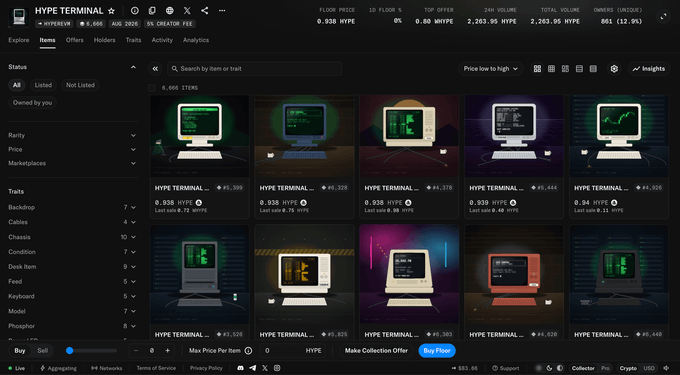This screenshot has width=680, height=375.
Task: Open the X link in footer
Action: tap(265, 368)
